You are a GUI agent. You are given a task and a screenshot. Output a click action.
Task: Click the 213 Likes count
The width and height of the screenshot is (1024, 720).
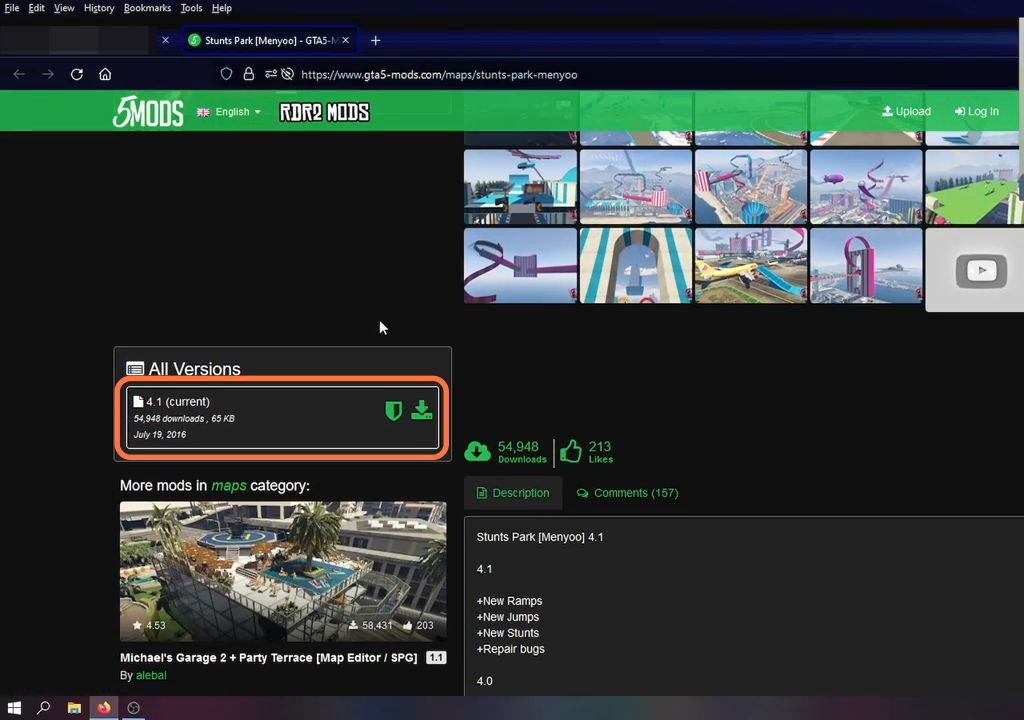[600, 451]
